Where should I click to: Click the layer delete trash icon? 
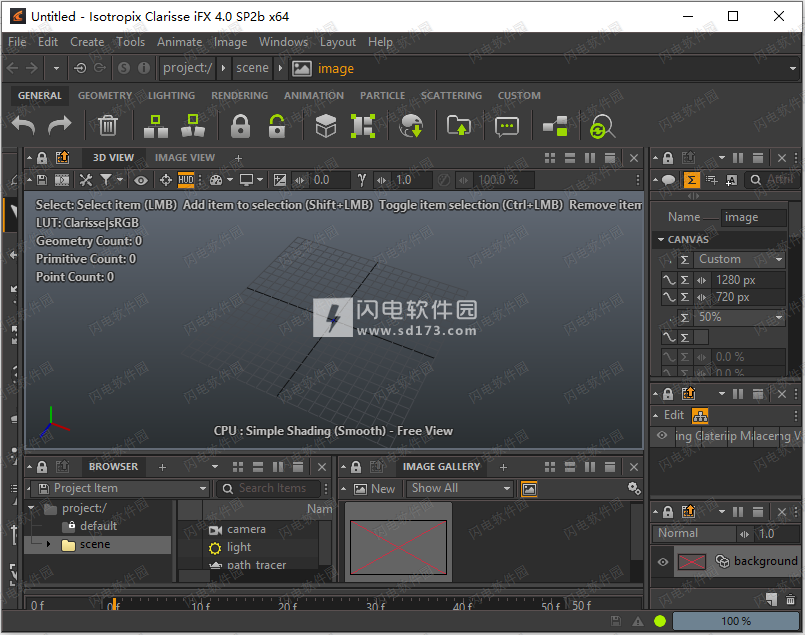click(x=791, y=599)
